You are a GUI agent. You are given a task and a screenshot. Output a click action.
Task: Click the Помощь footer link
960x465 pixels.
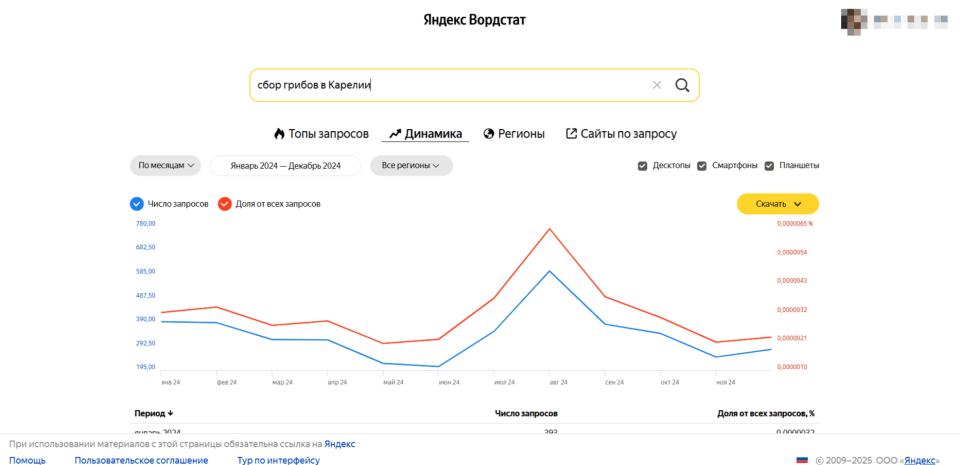pos(27,460)
